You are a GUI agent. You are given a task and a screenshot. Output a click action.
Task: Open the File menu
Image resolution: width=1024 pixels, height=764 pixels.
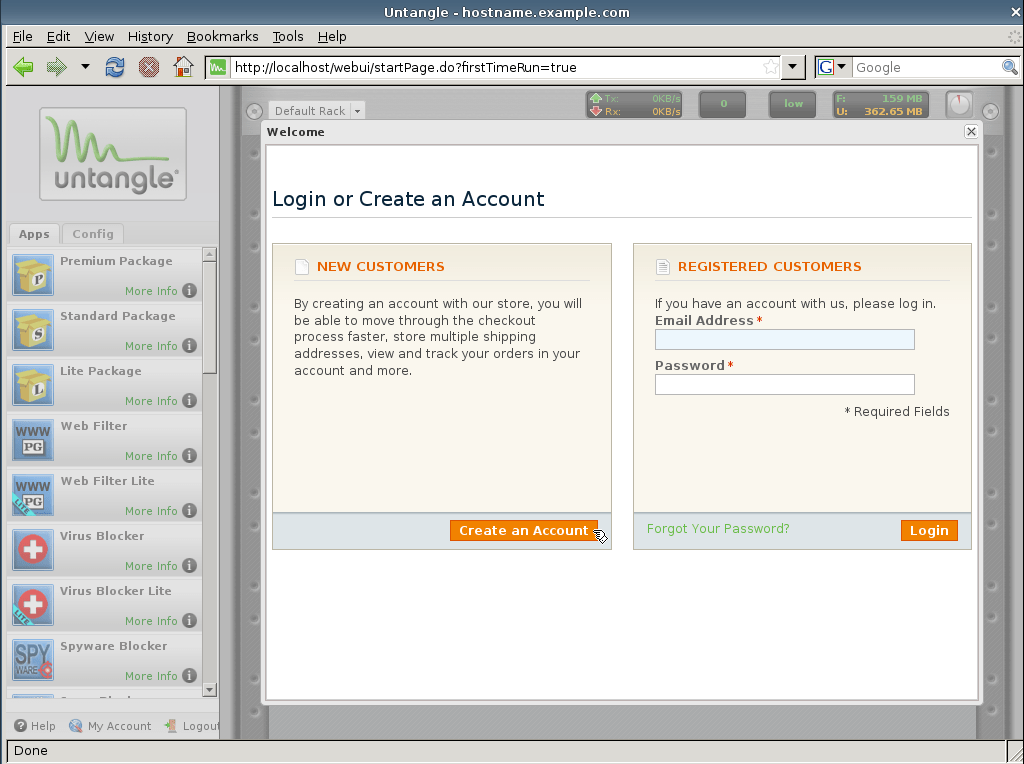tap(22, 37)
